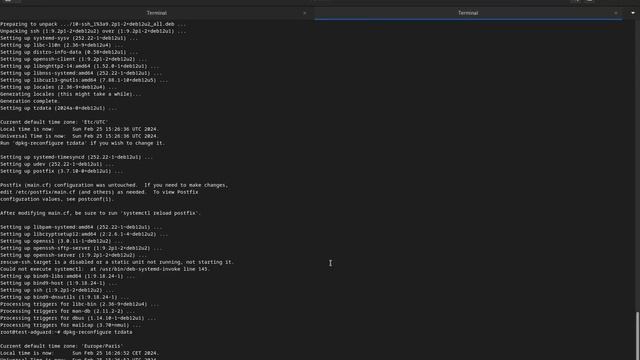Click 'Preparing to unpack' line at top
This screenshot has width=640, height=360.
93,24
